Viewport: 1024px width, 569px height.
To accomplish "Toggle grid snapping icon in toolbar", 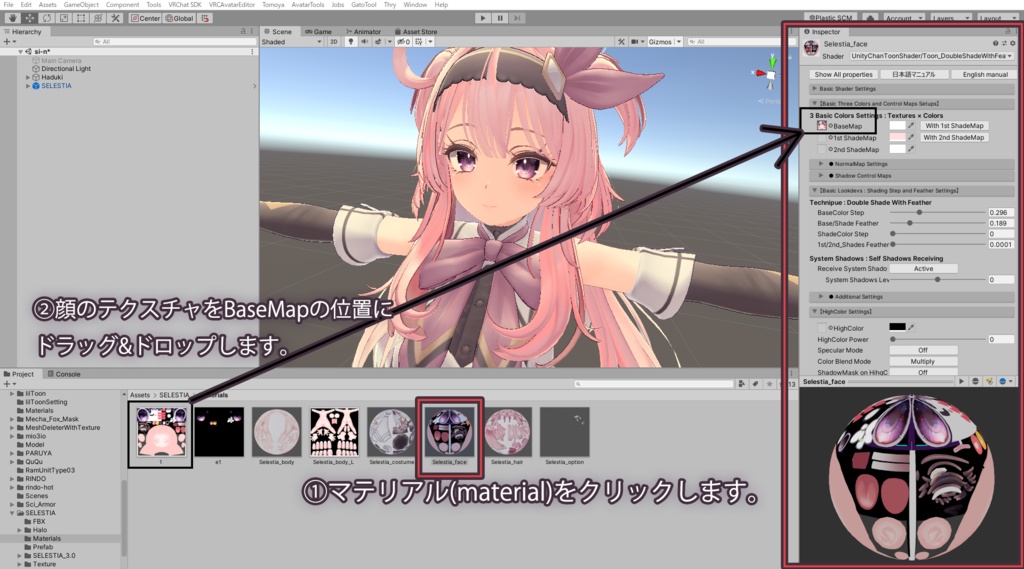I will point(205,18).
